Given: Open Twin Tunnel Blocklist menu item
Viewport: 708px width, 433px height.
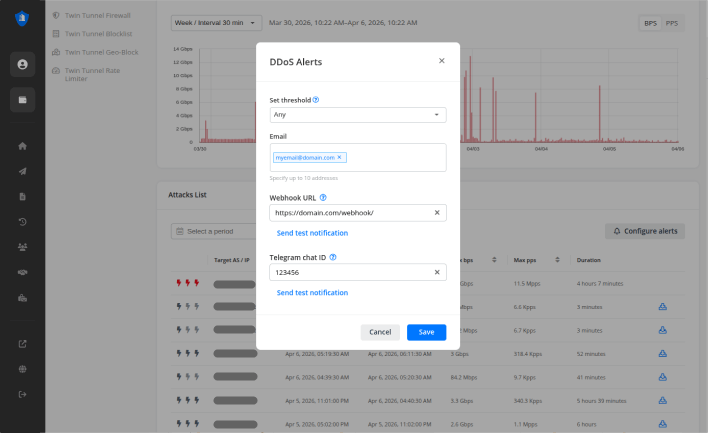Looking at the screenshot, I should coord(101,33).
